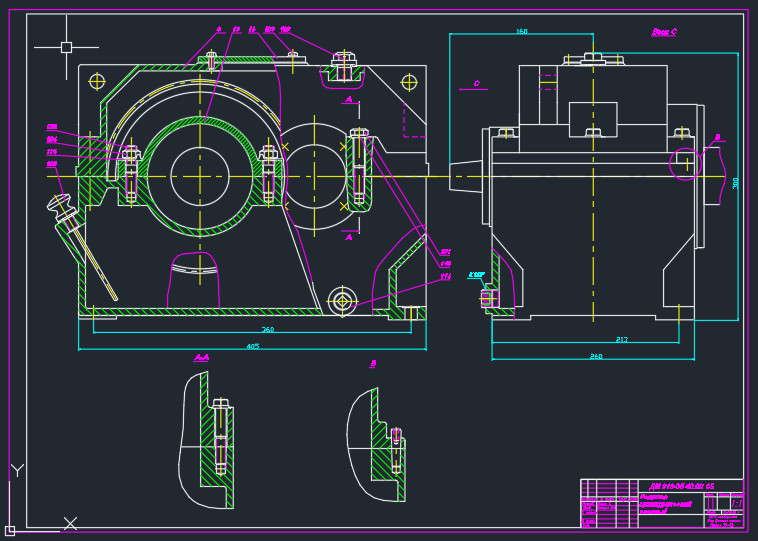Click the center of the large bearing bore
The height and width of the screenshot is (541, 758).
click(x=200, y=176)
